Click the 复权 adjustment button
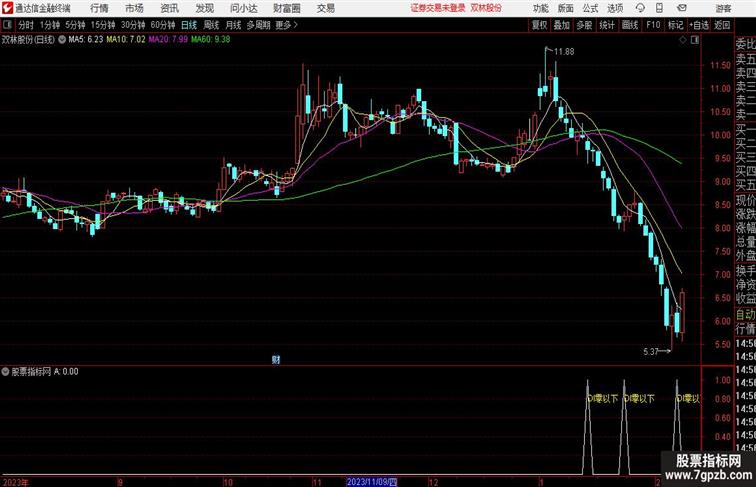756x487 pixels. click(539, 25)
